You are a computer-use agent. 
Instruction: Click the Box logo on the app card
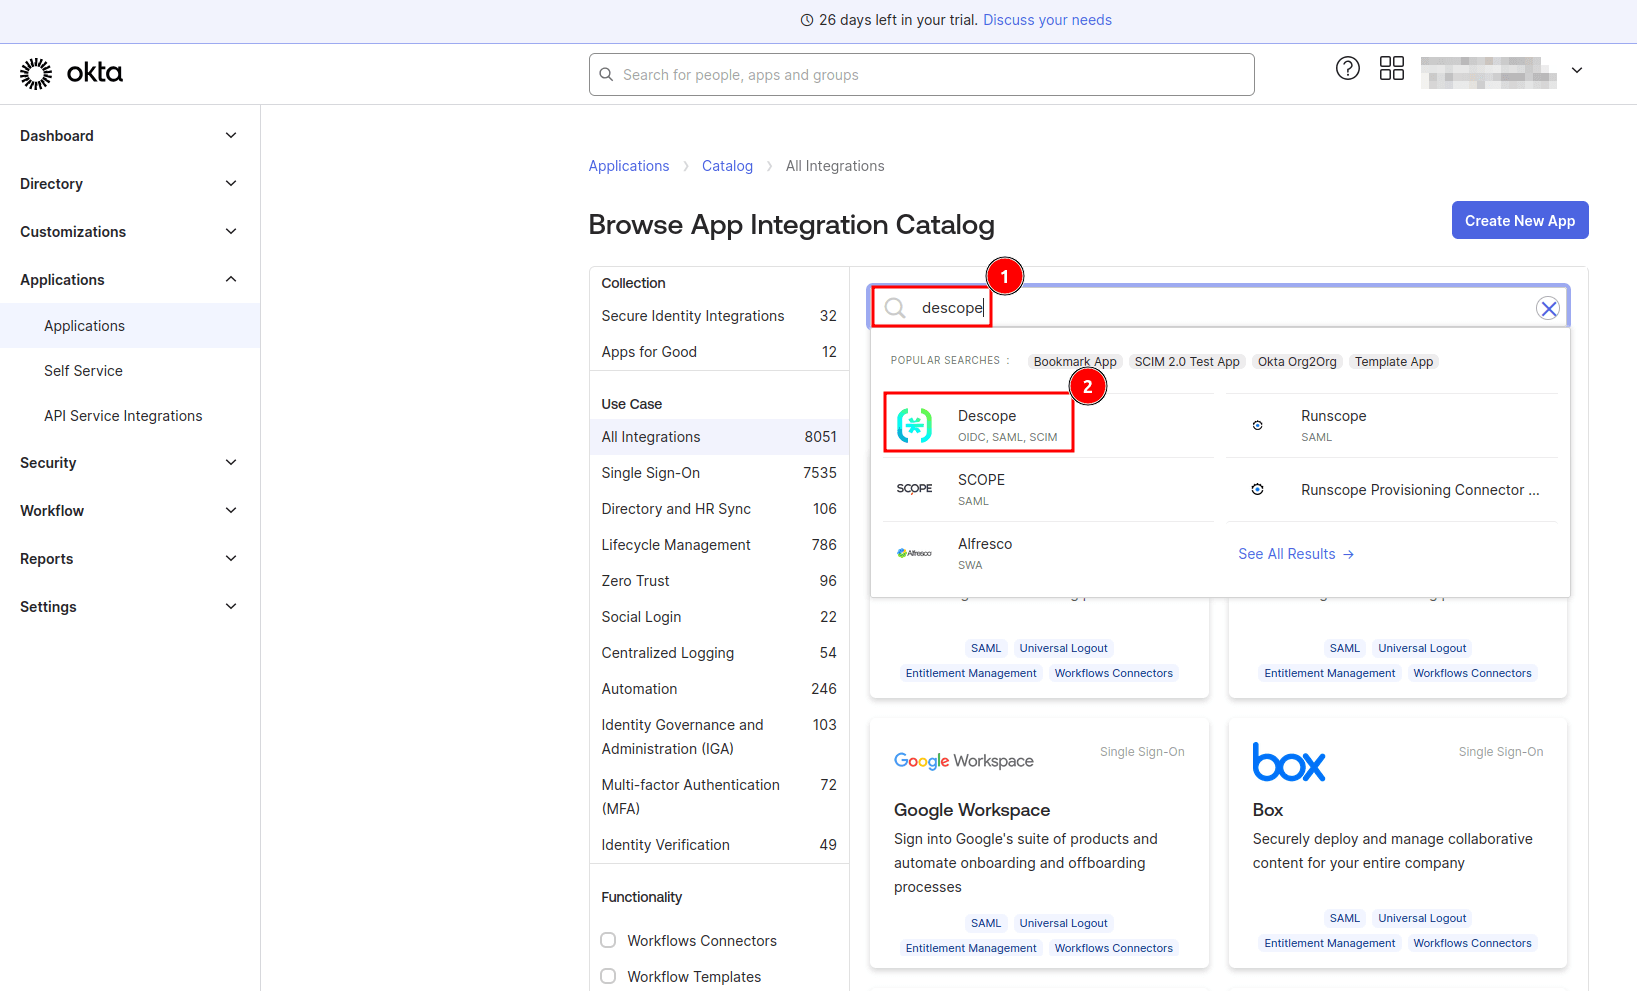[x=1289, y=762]
